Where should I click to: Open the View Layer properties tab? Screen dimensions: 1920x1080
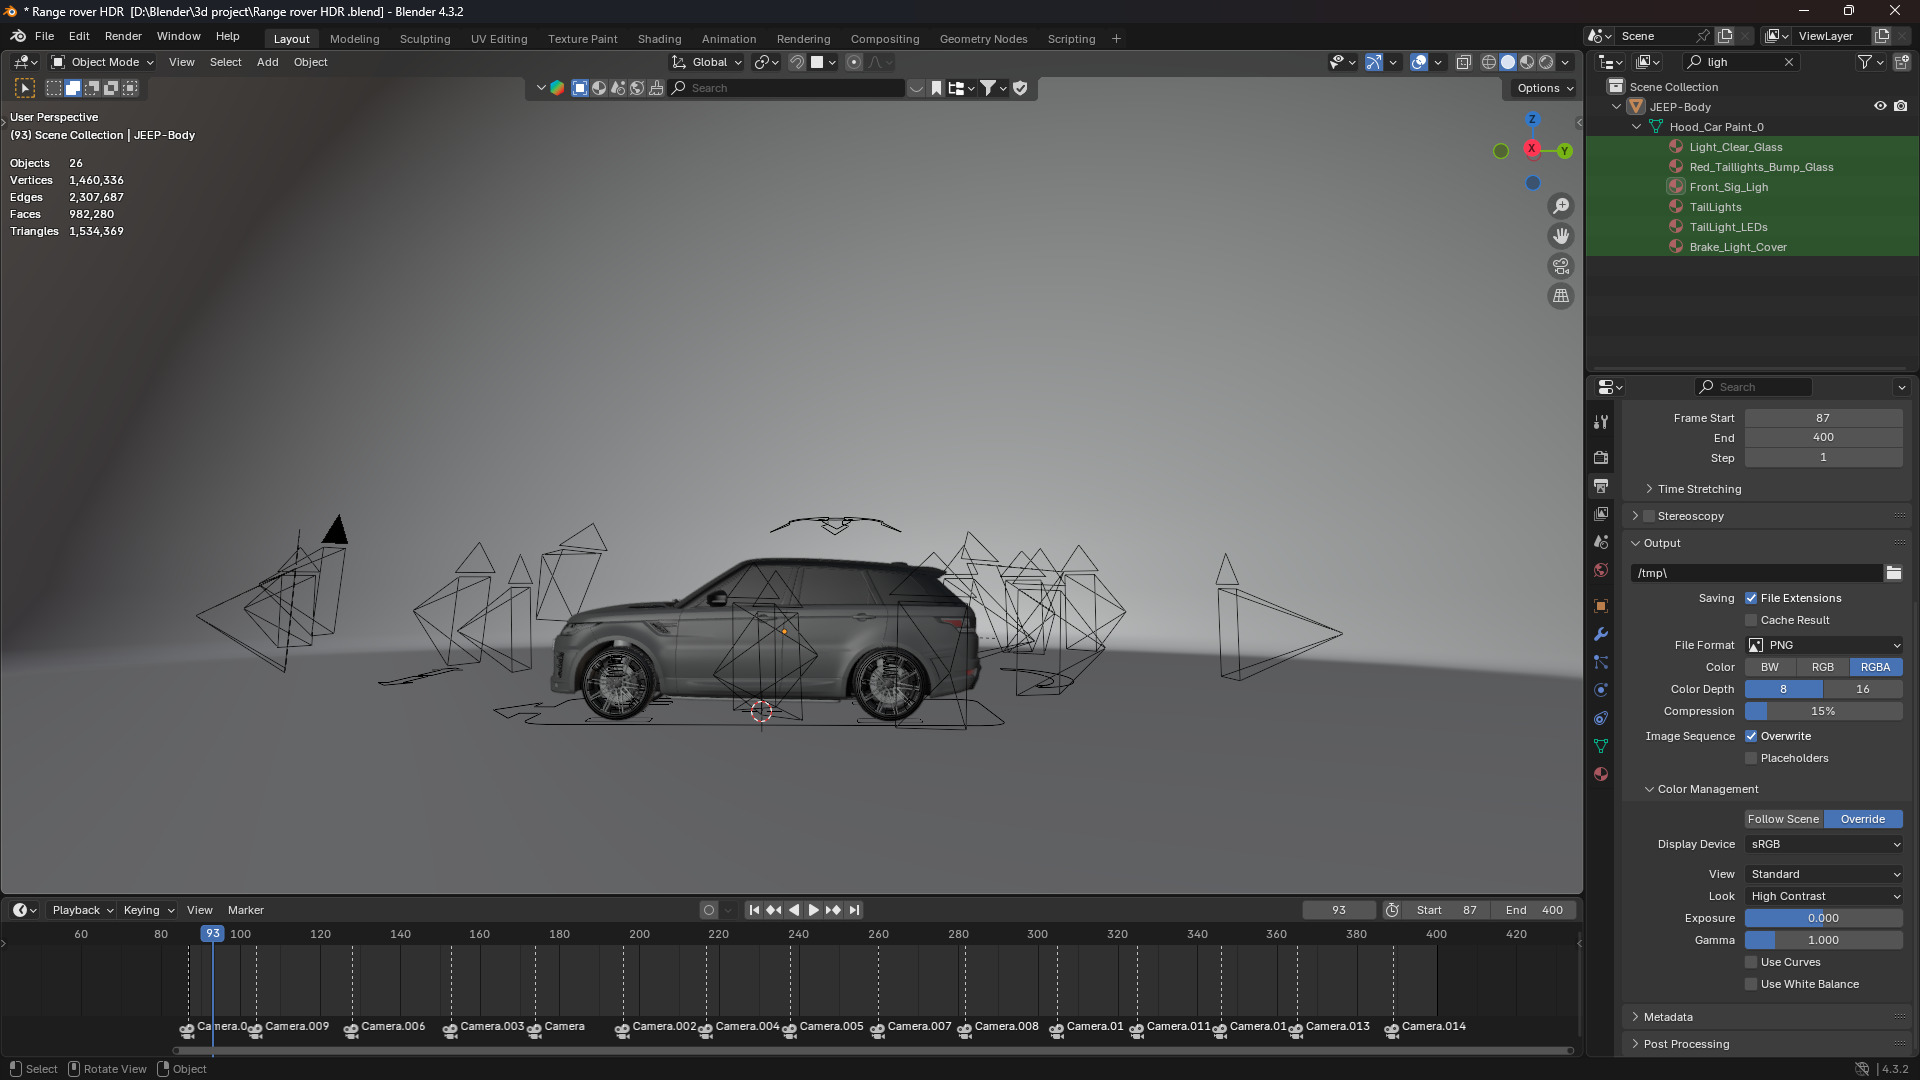pos(1601,513)
